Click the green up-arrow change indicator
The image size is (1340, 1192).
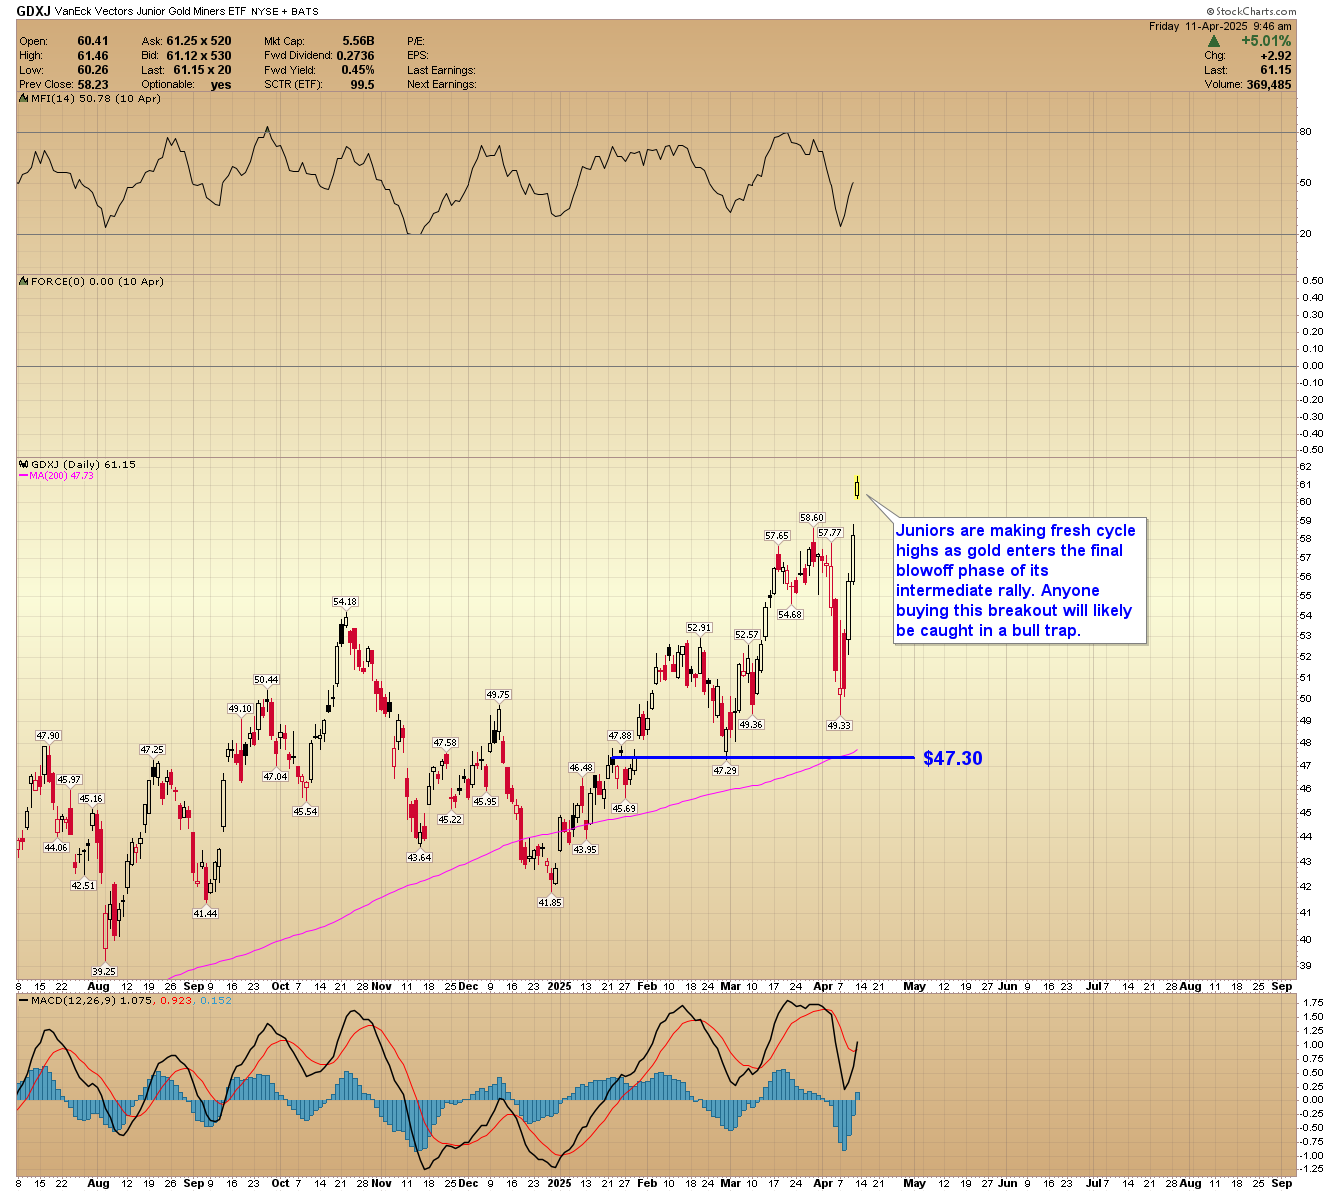[x=1214, y=42]
